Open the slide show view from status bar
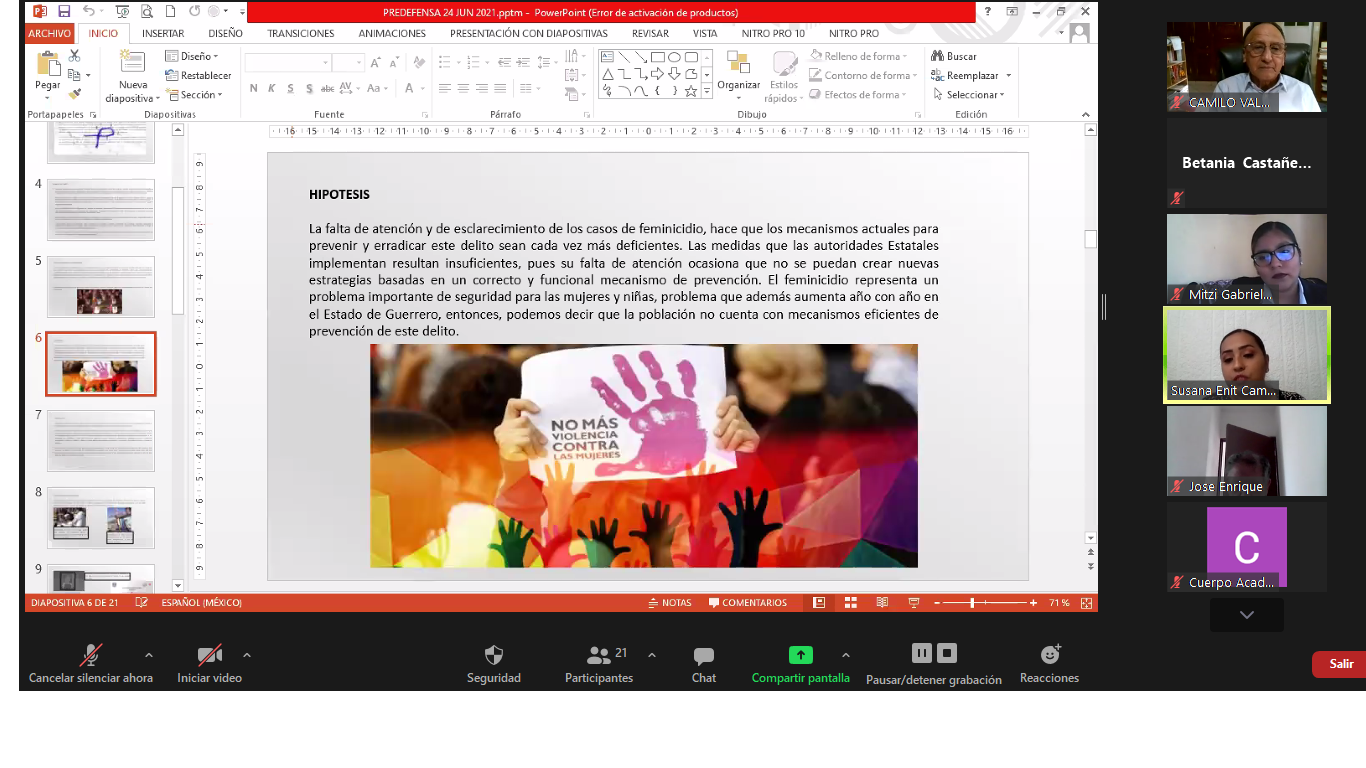 click(913, 602)
